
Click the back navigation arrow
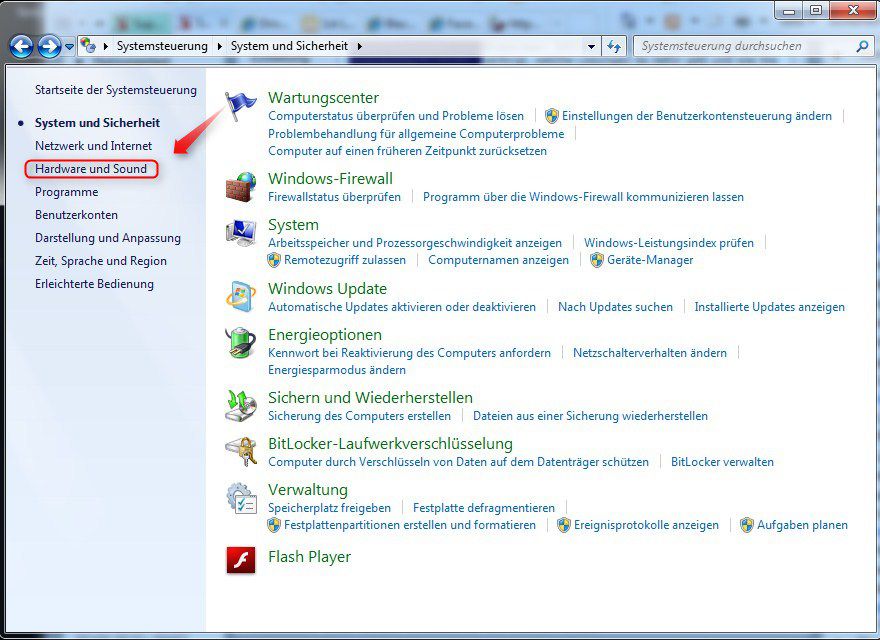tap(21, 46)
